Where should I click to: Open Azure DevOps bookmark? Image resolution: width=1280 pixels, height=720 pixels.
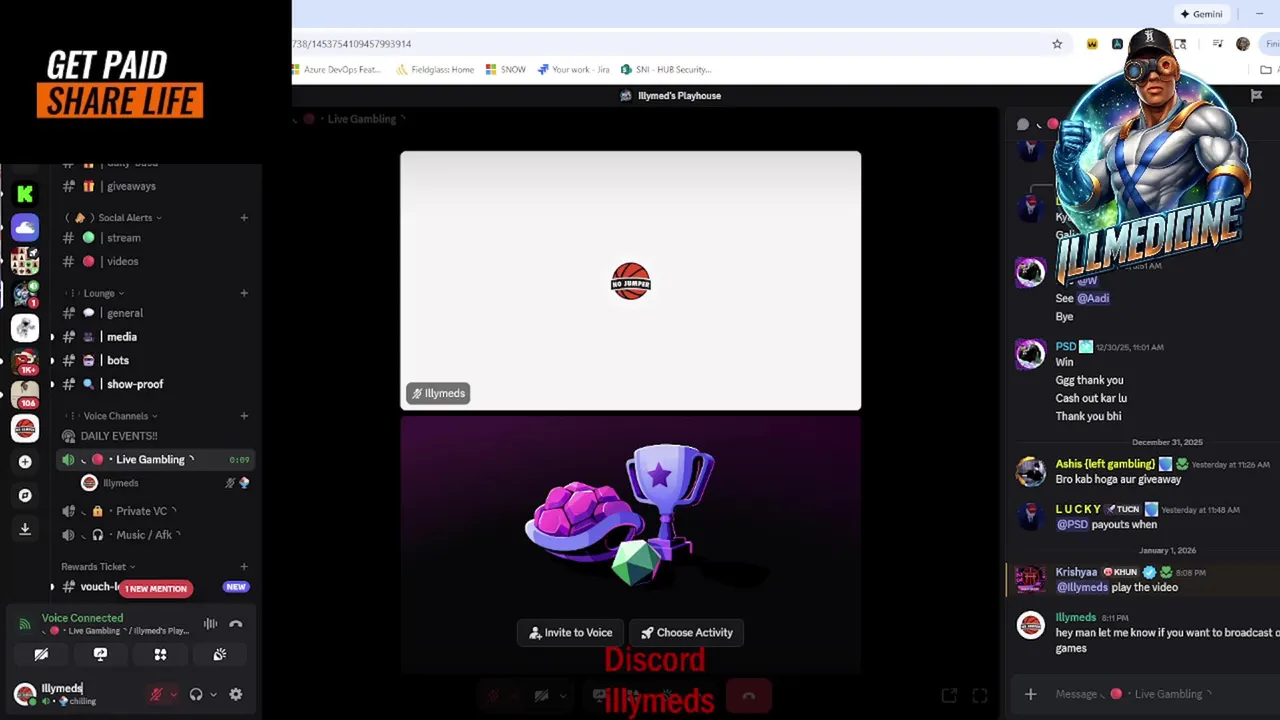point(336,69)
